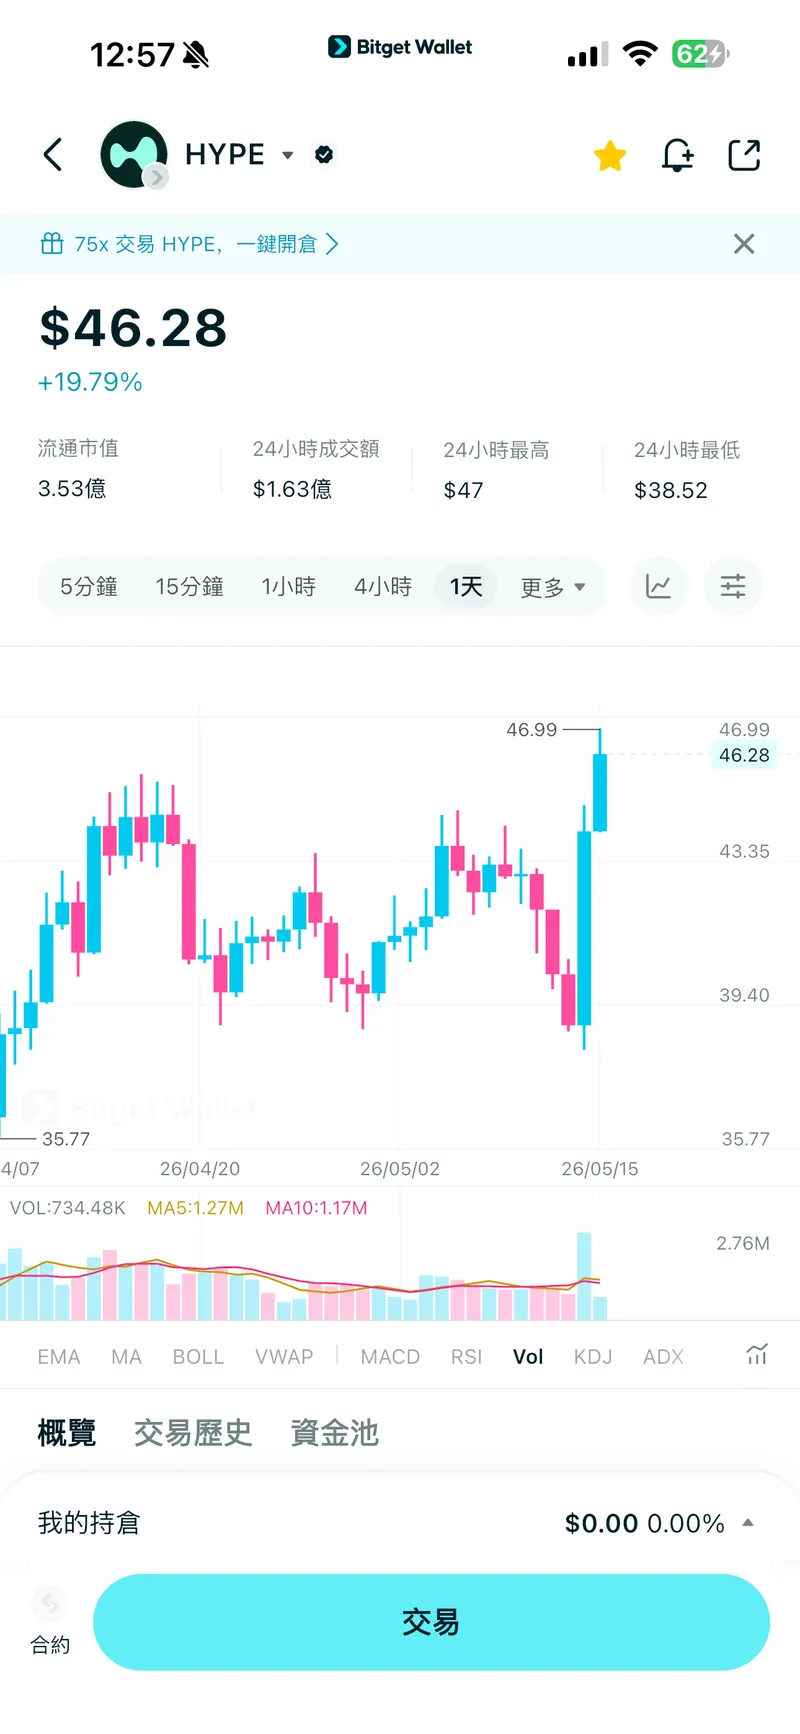The width and height of the screenshot is (800, 1734).
Task: Expand the HYPE token dropdown arrow
Action: click(x=288, y=155)
